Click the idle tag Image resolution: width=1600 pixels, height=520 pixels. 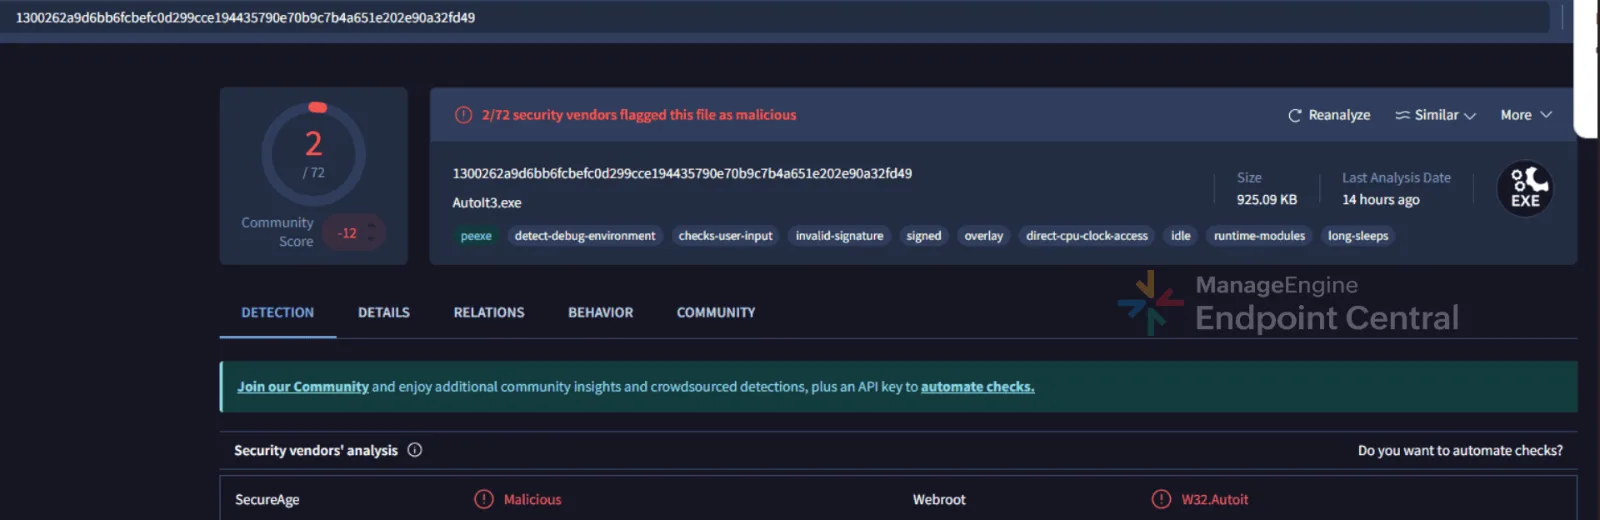coord(1181,236)
